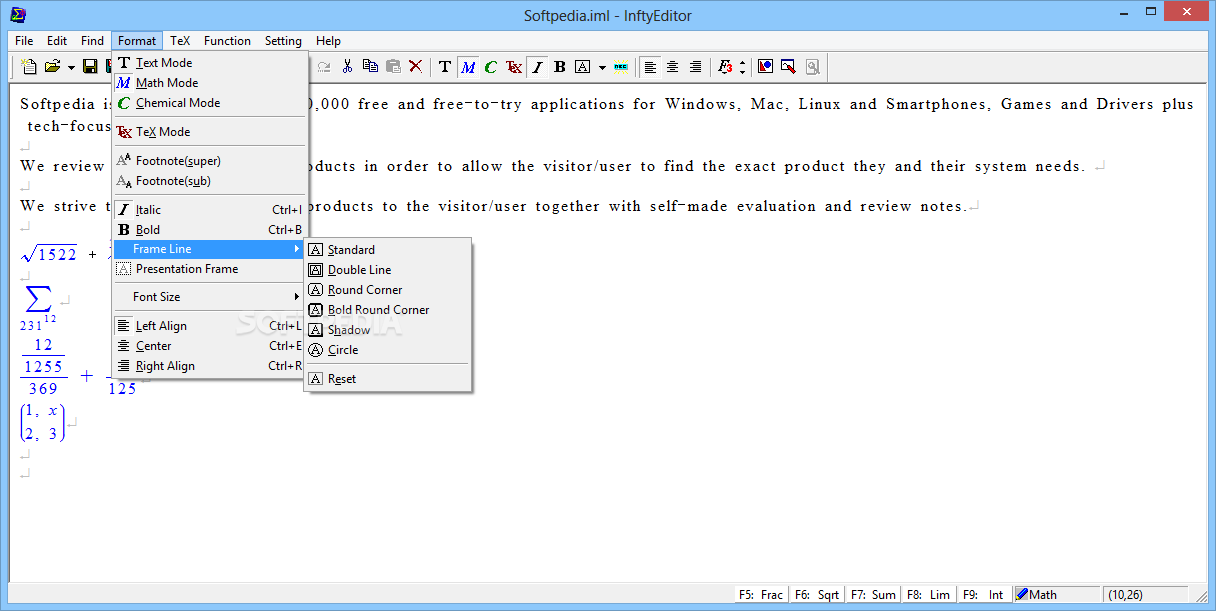Click F7: Sum status bar button

click(x=873, y=594)
